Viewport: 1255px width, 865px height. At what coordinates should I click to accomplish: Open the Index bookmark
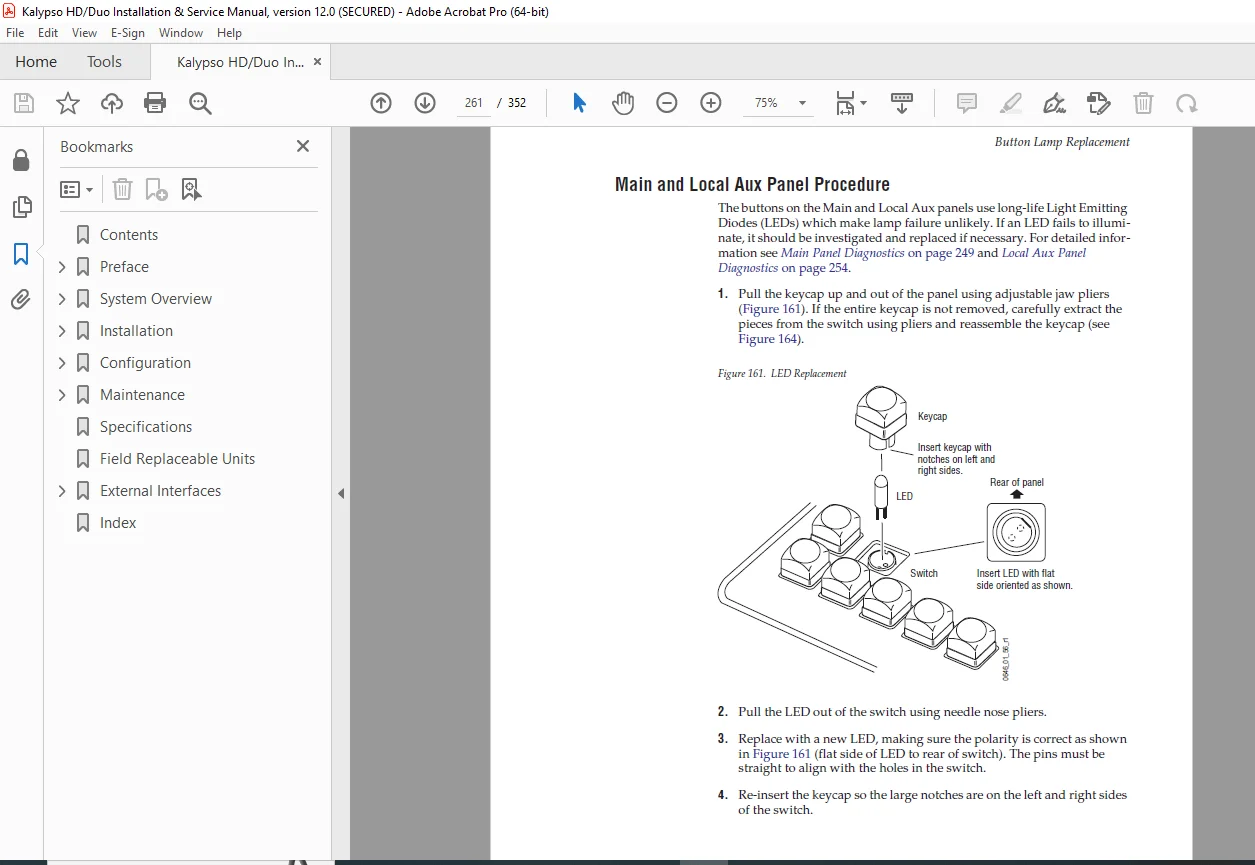pyautogui.click(x=118, y=523)
